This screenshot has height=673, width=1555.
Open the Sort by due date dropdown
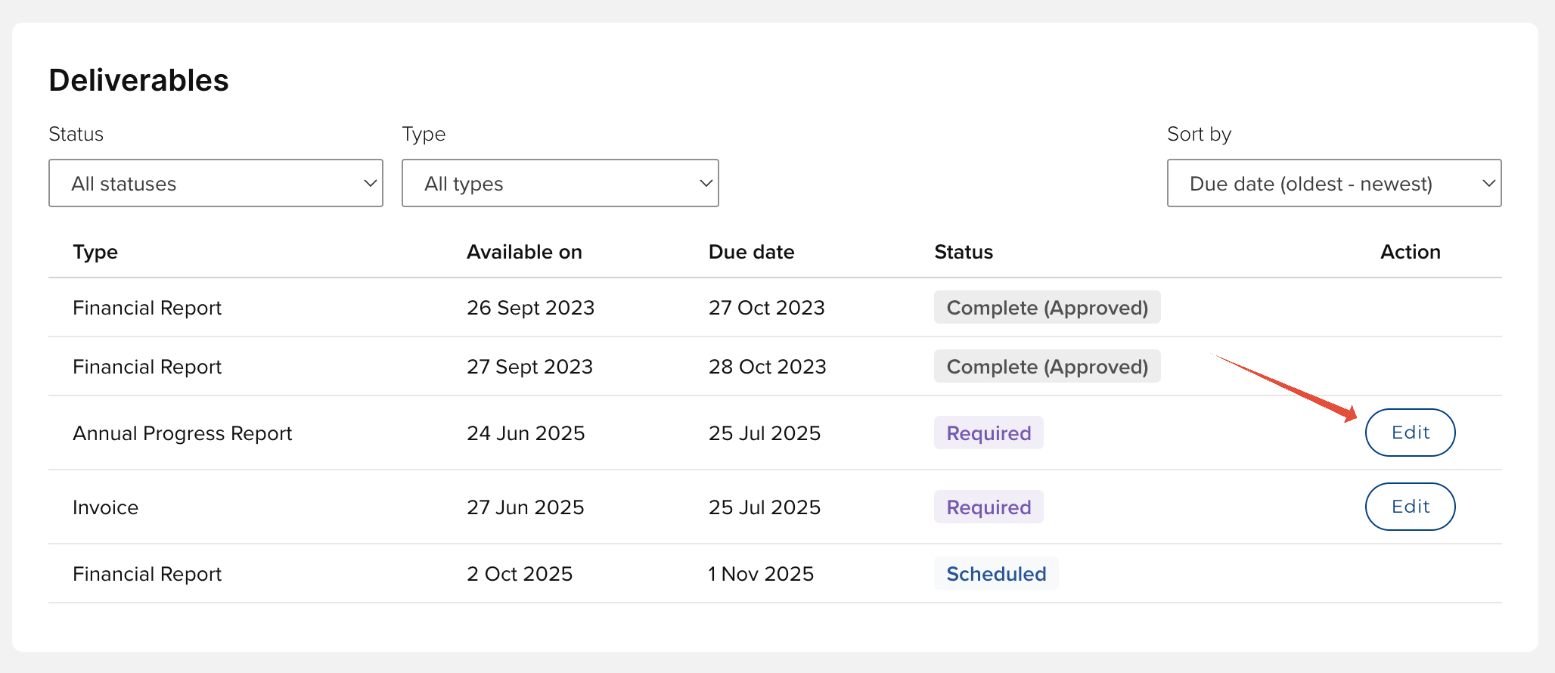[x=1333, y=184]
